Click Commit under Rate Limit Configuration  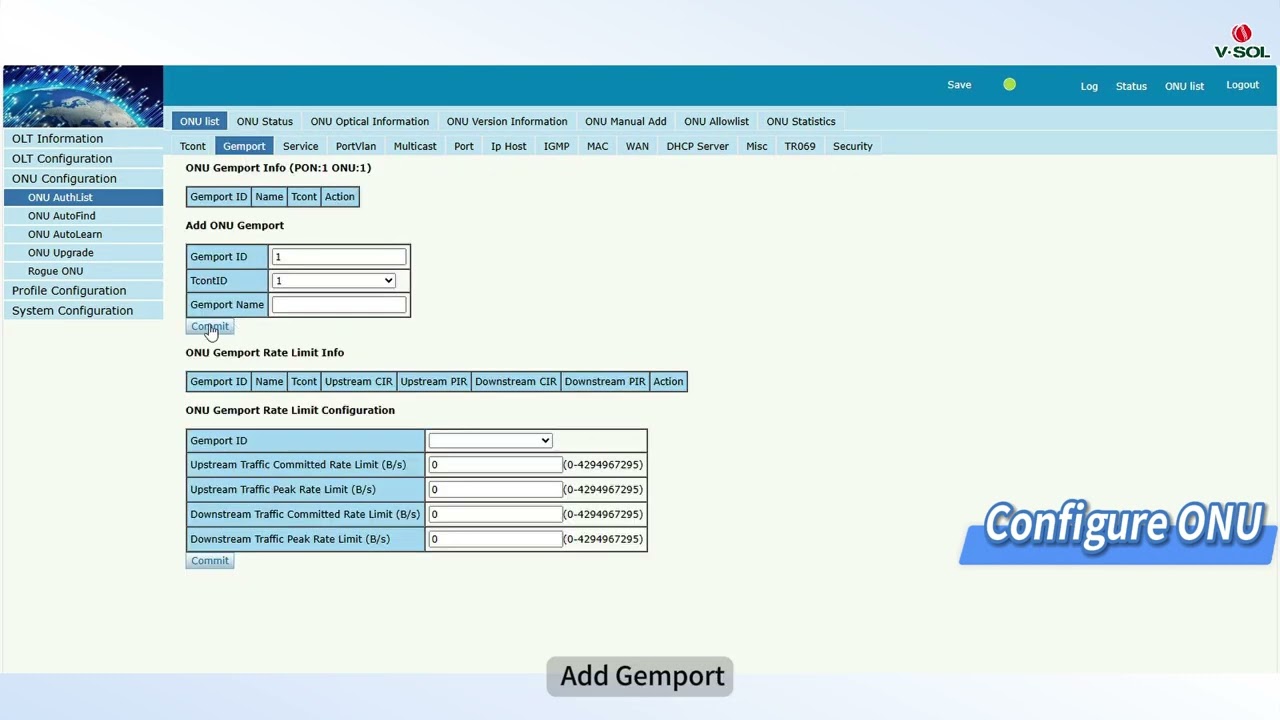click(210, 561)
